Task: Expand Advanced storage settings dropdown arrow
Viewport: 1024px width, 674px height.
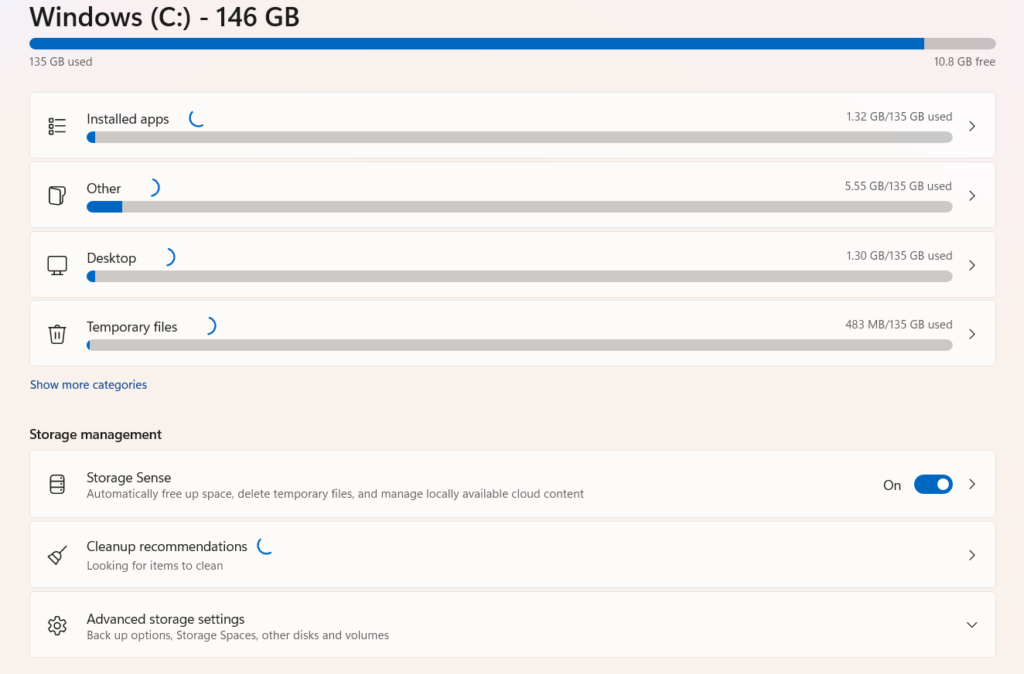Action: tap(972, 625)
